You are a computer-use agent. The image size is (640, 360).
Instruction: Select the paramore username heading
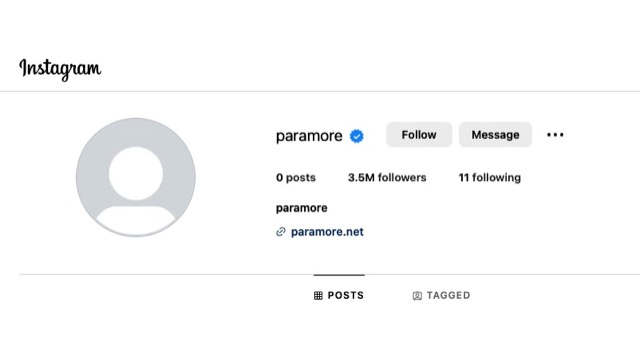[309, 136]
